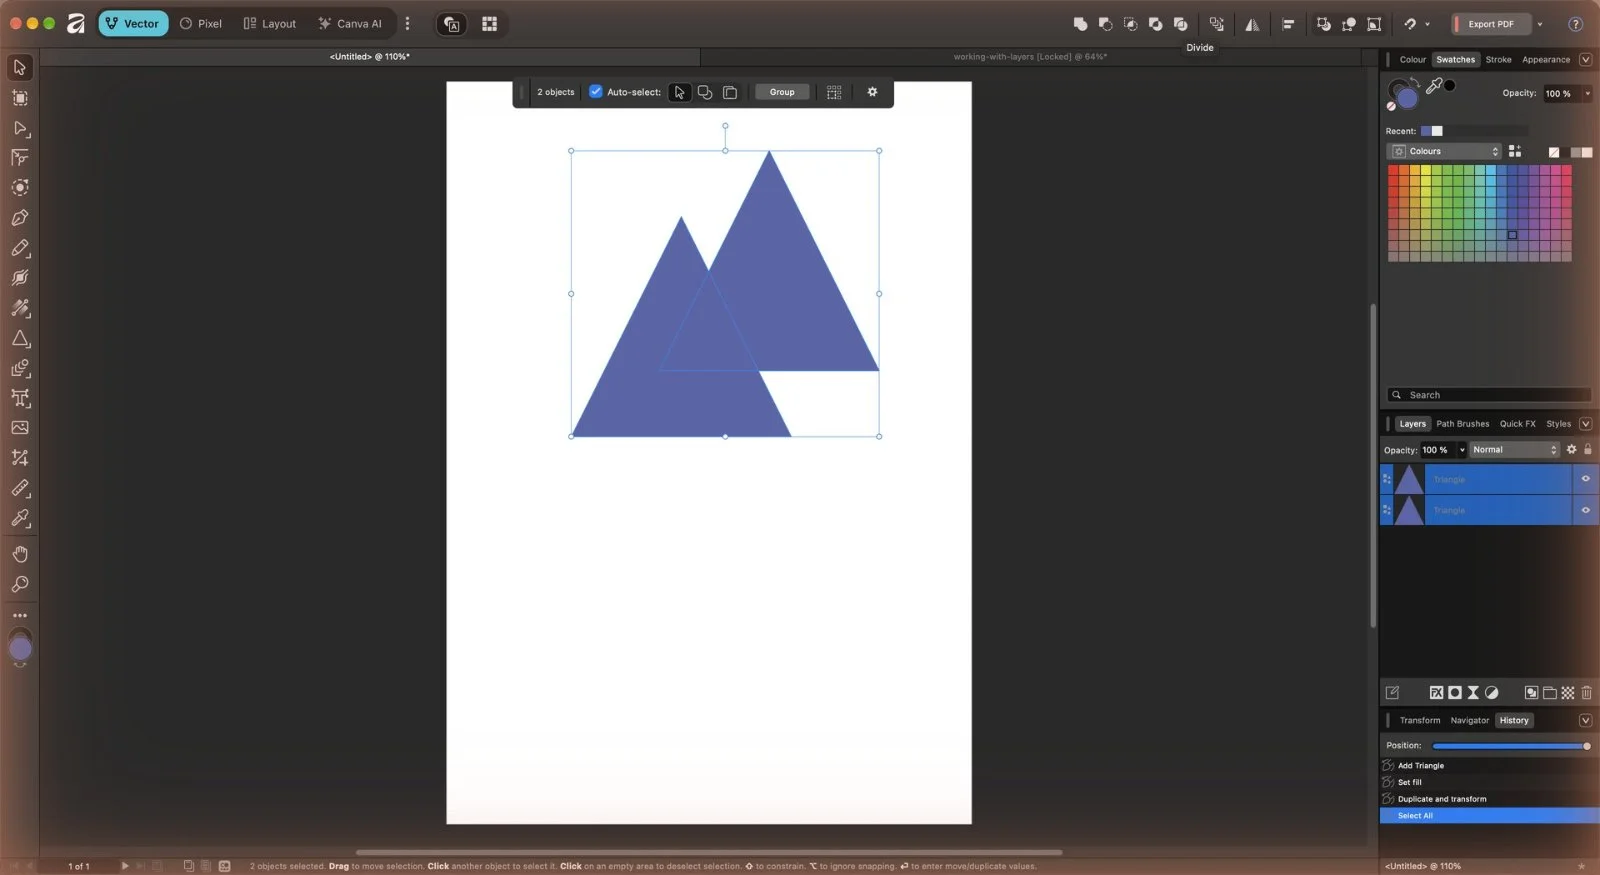This screenshot has height=875, width=1600.
Task: Click the Group button
Action: tap(782, 92)
